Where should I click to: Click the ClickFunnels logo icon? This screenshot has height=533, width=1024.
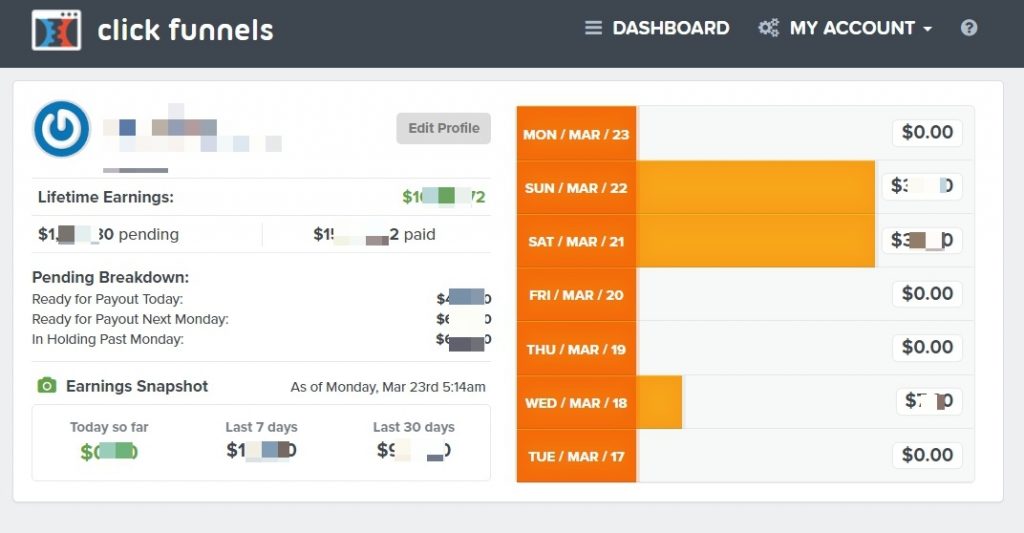56,30
